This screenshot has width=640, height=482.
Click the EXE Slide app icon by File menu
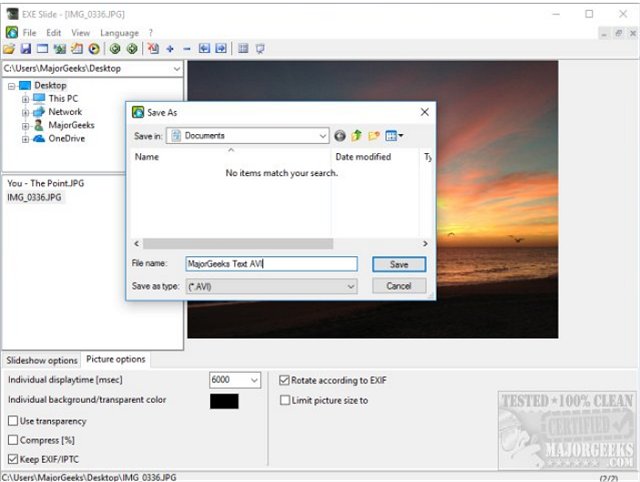click(x=12, y=32)
